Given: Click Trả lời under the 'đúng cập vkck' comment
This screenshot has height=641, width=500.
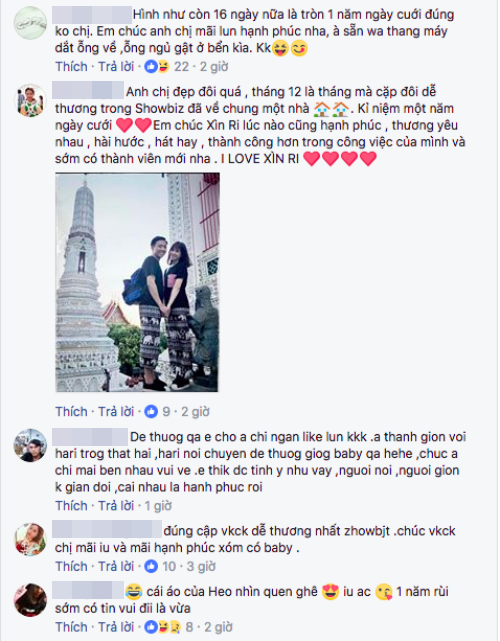Looking at the screenshot, I should [116, 566].
